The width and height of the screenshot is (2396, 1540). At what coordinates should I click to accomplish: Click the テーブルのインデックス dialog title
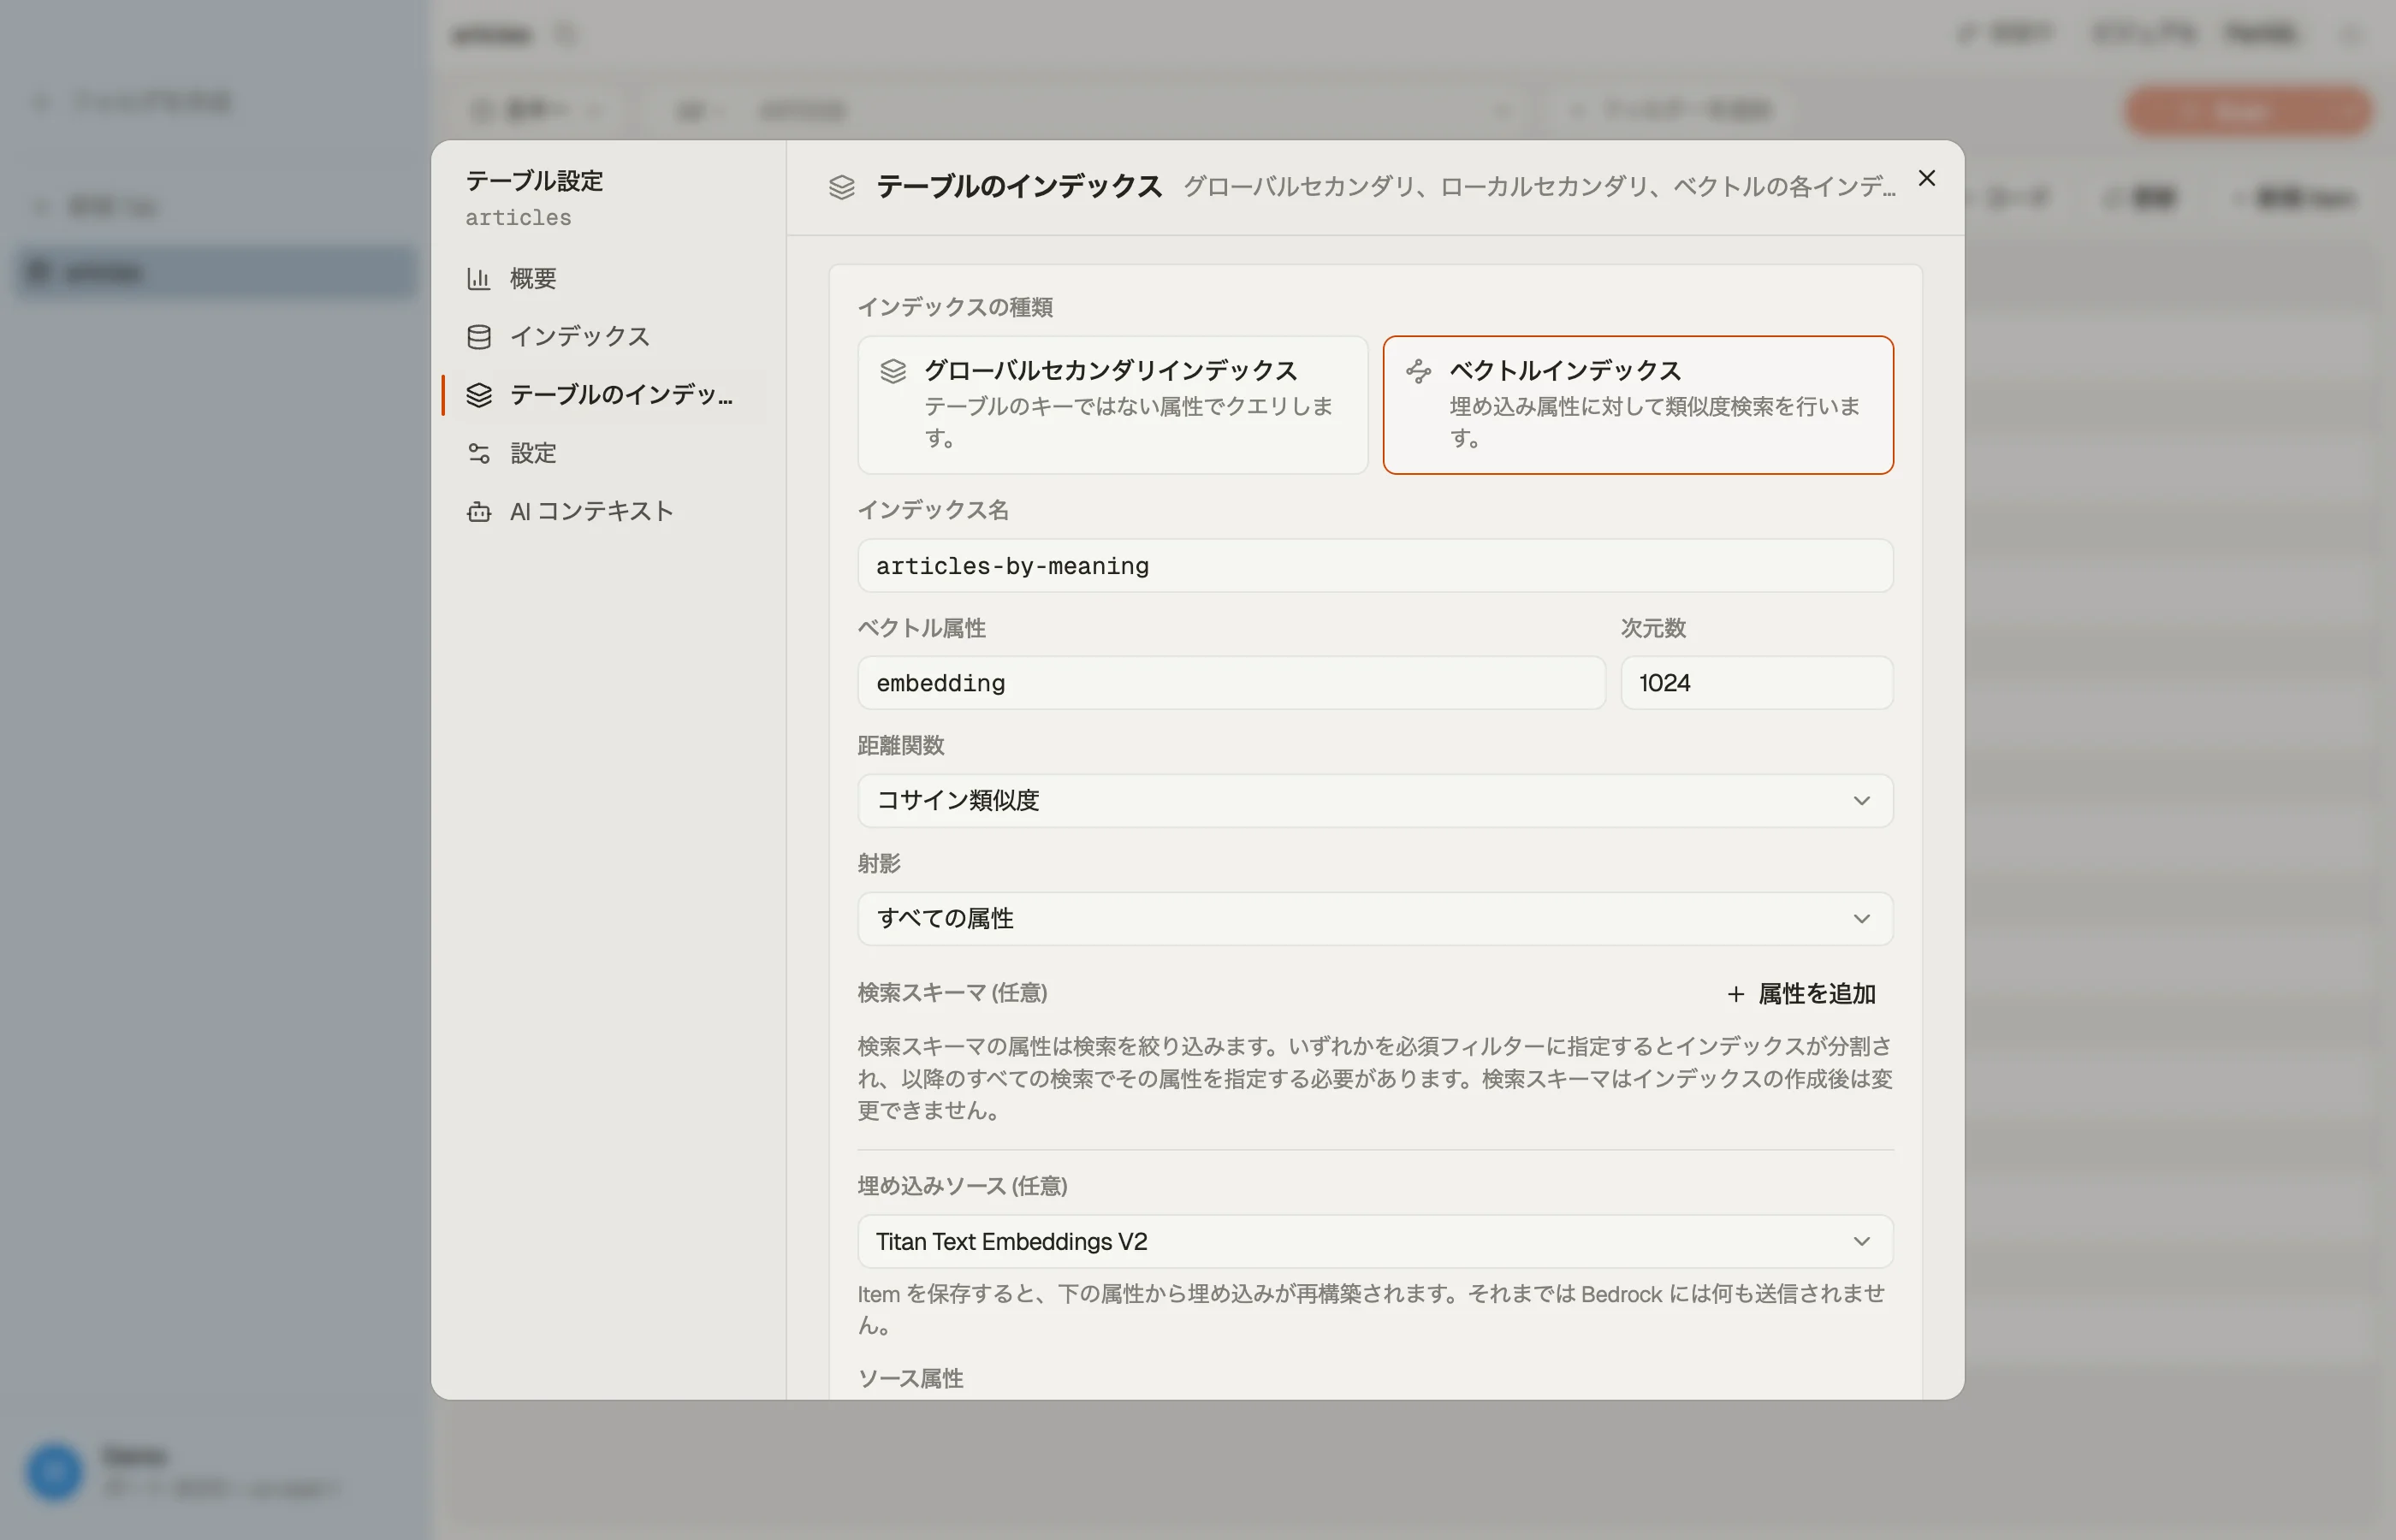[1019, 186]
